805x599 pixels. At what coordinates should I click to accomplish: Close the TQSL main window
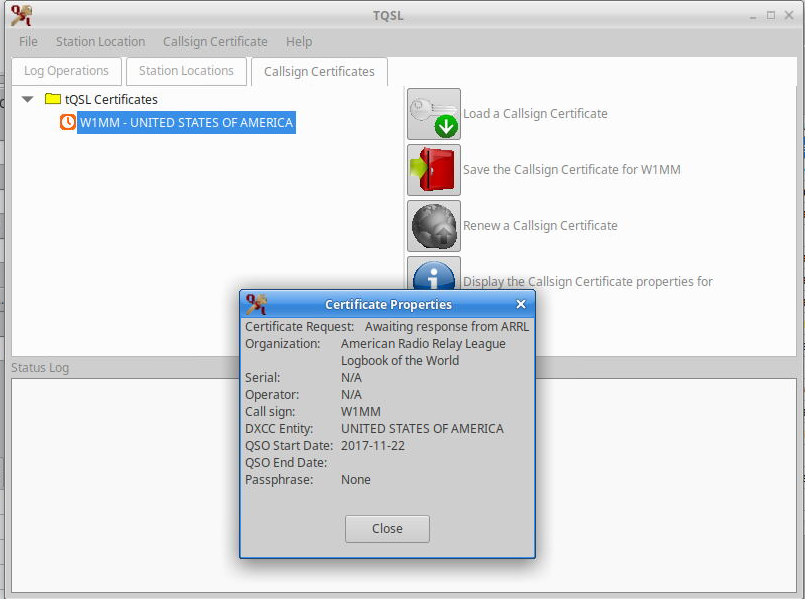pyautogui.click(x=789, y=15)
